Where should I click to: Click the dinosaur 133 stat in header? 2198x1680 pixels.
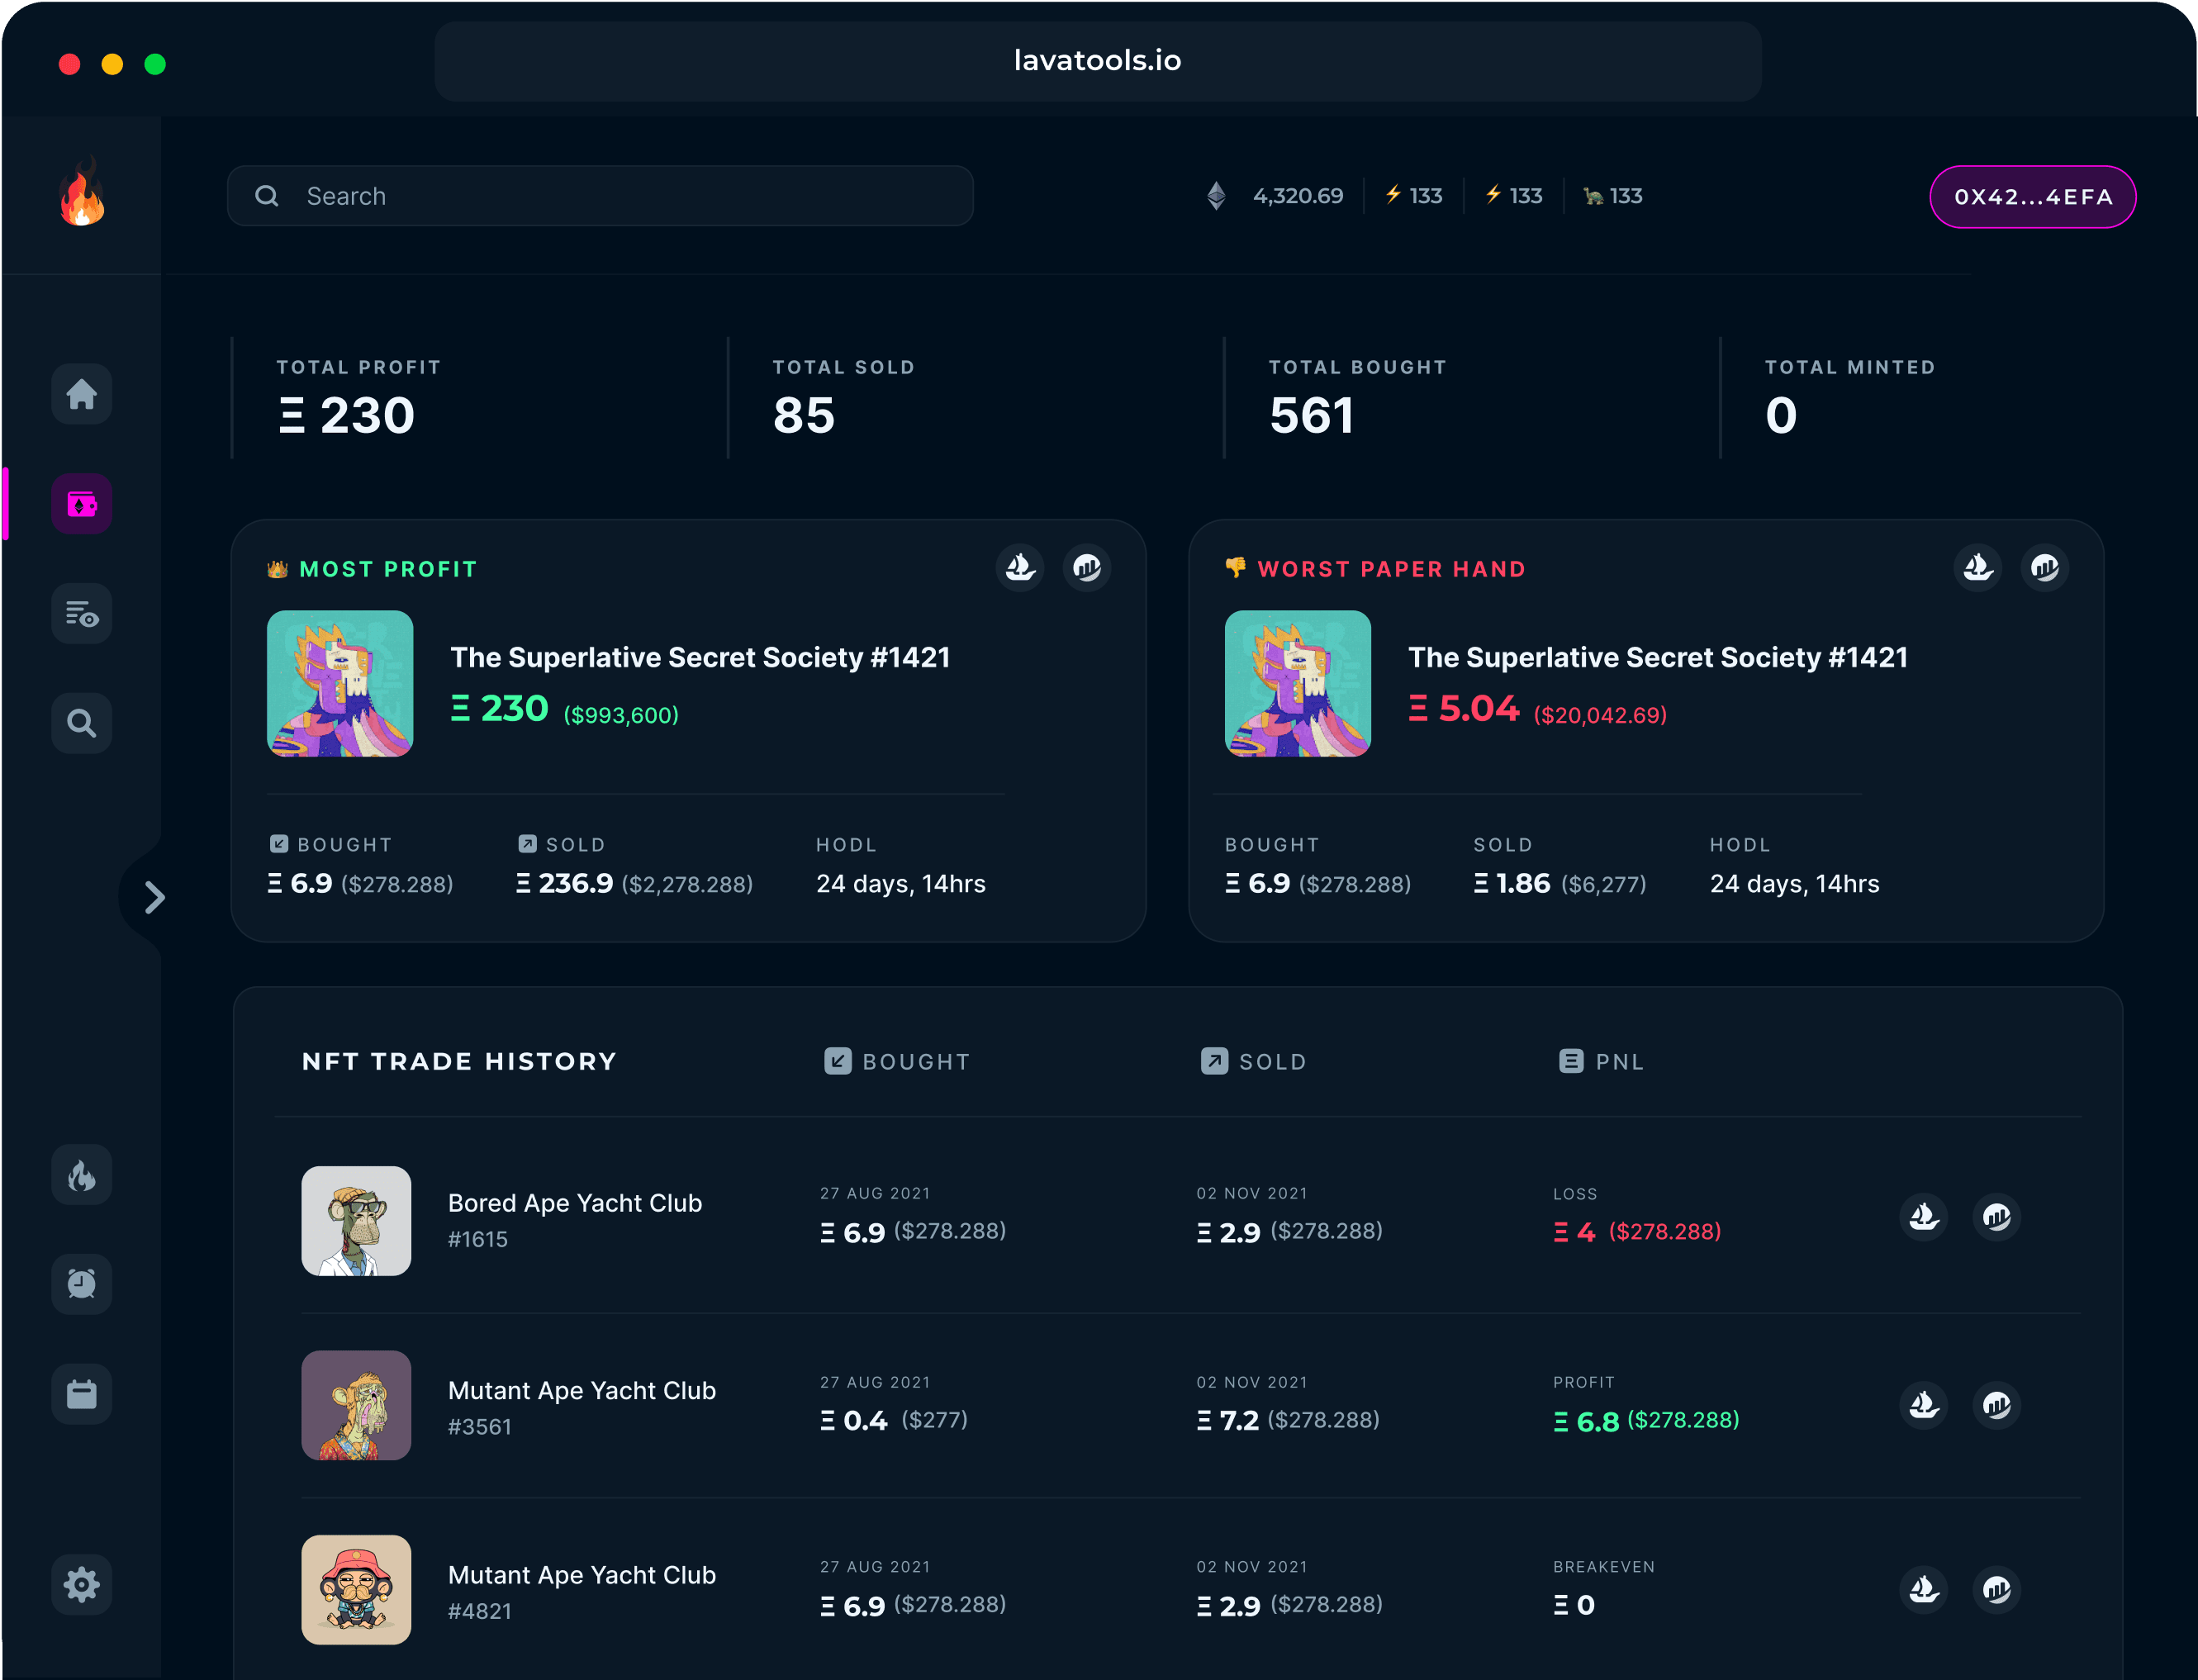(1613, 196)
